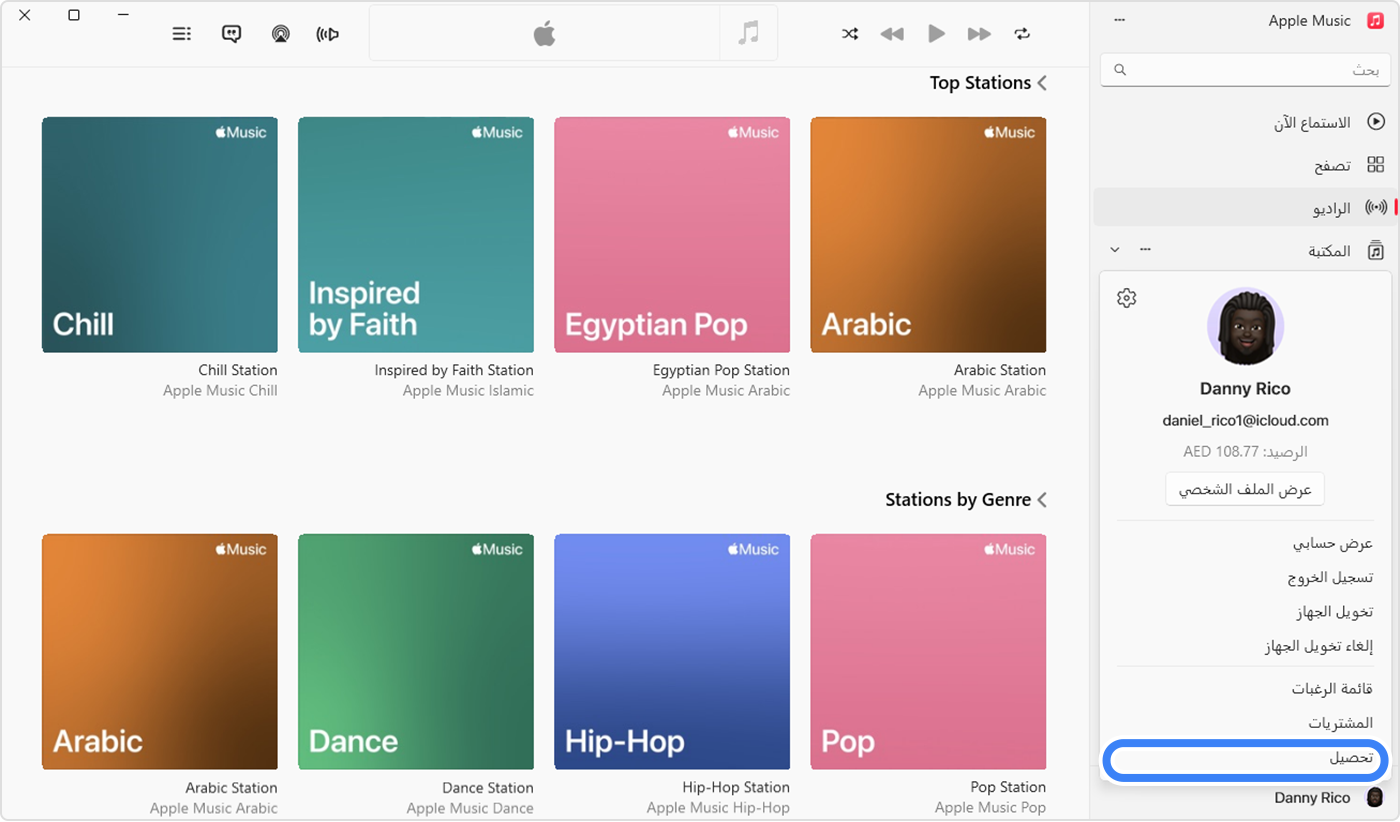Click the music note artwork placeholder

[x=748, y=33]
